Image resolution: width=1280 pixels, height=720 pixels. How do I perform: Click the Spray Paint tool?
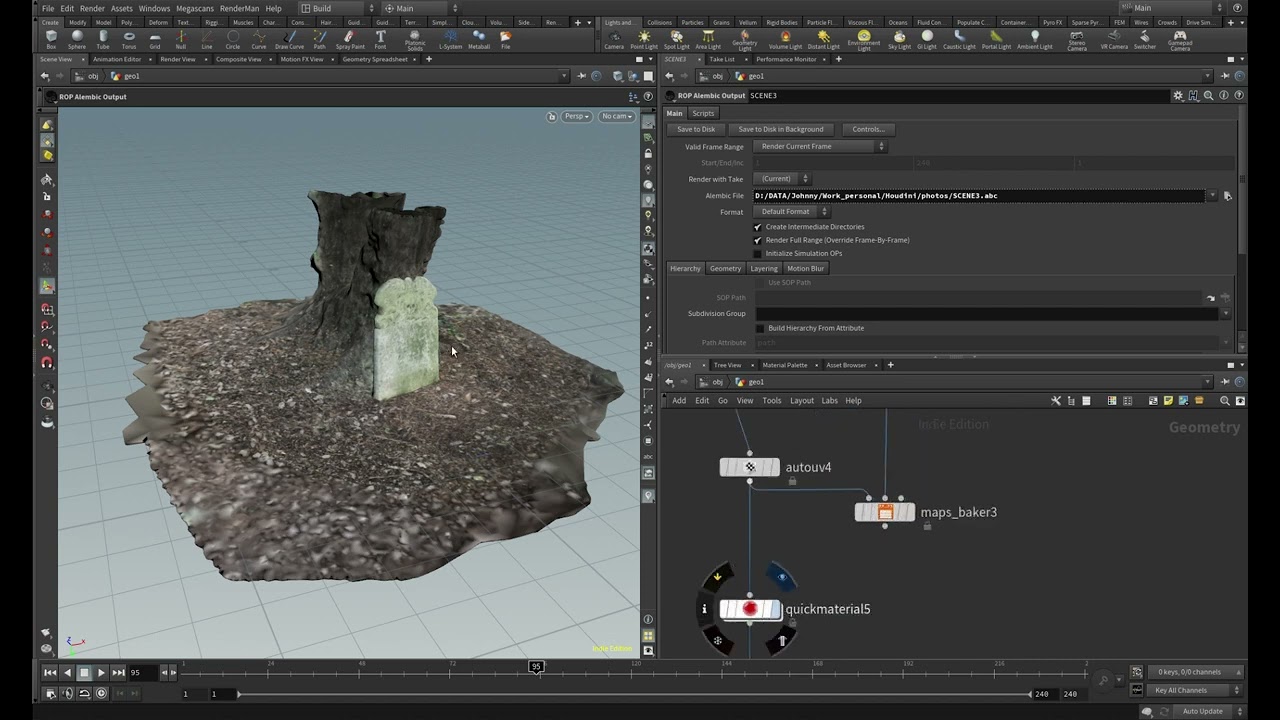coord(350,39)
